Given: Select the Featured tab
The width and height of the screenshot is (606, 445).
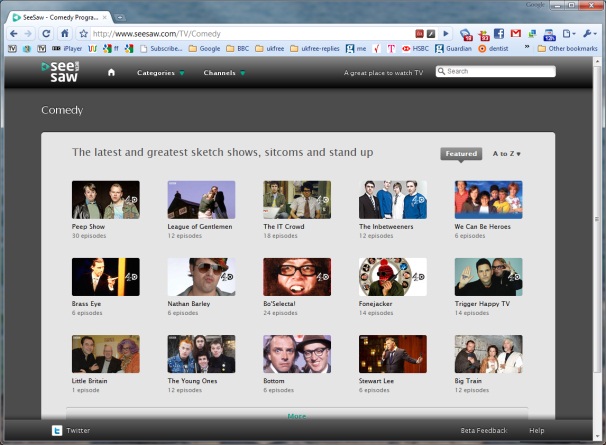Looking at the screenshot, I should pyautogui.click(x=461, y=153).
